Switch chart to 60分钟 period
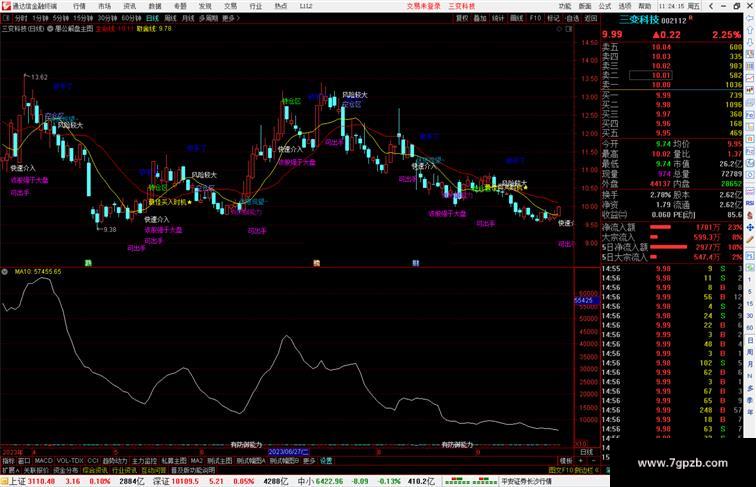 131,18
